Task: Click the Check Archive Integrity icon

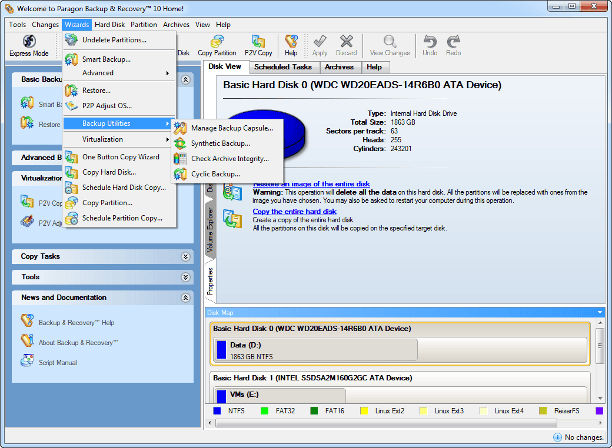Action: point(180,159)
